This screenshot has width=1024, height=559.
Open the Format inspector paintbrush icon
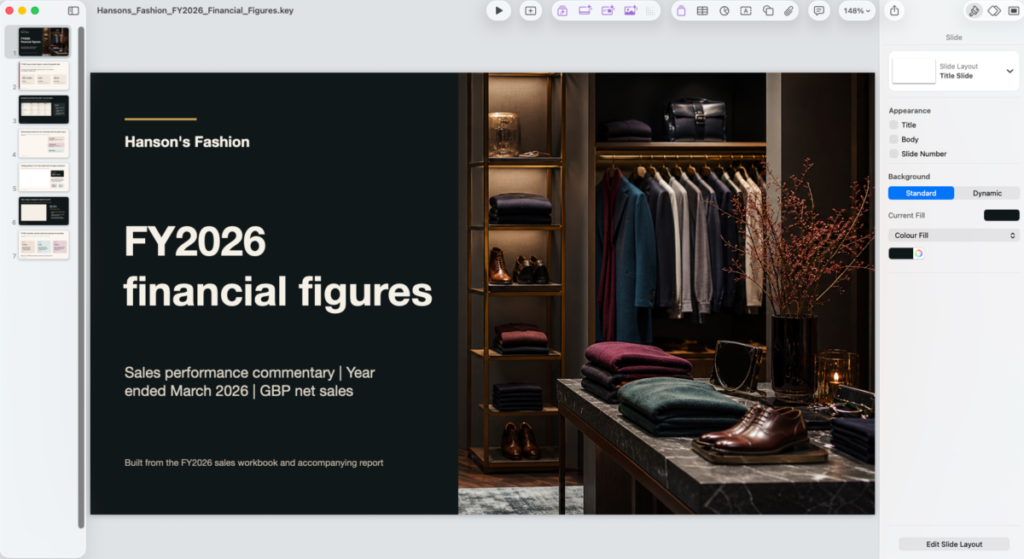974,10
